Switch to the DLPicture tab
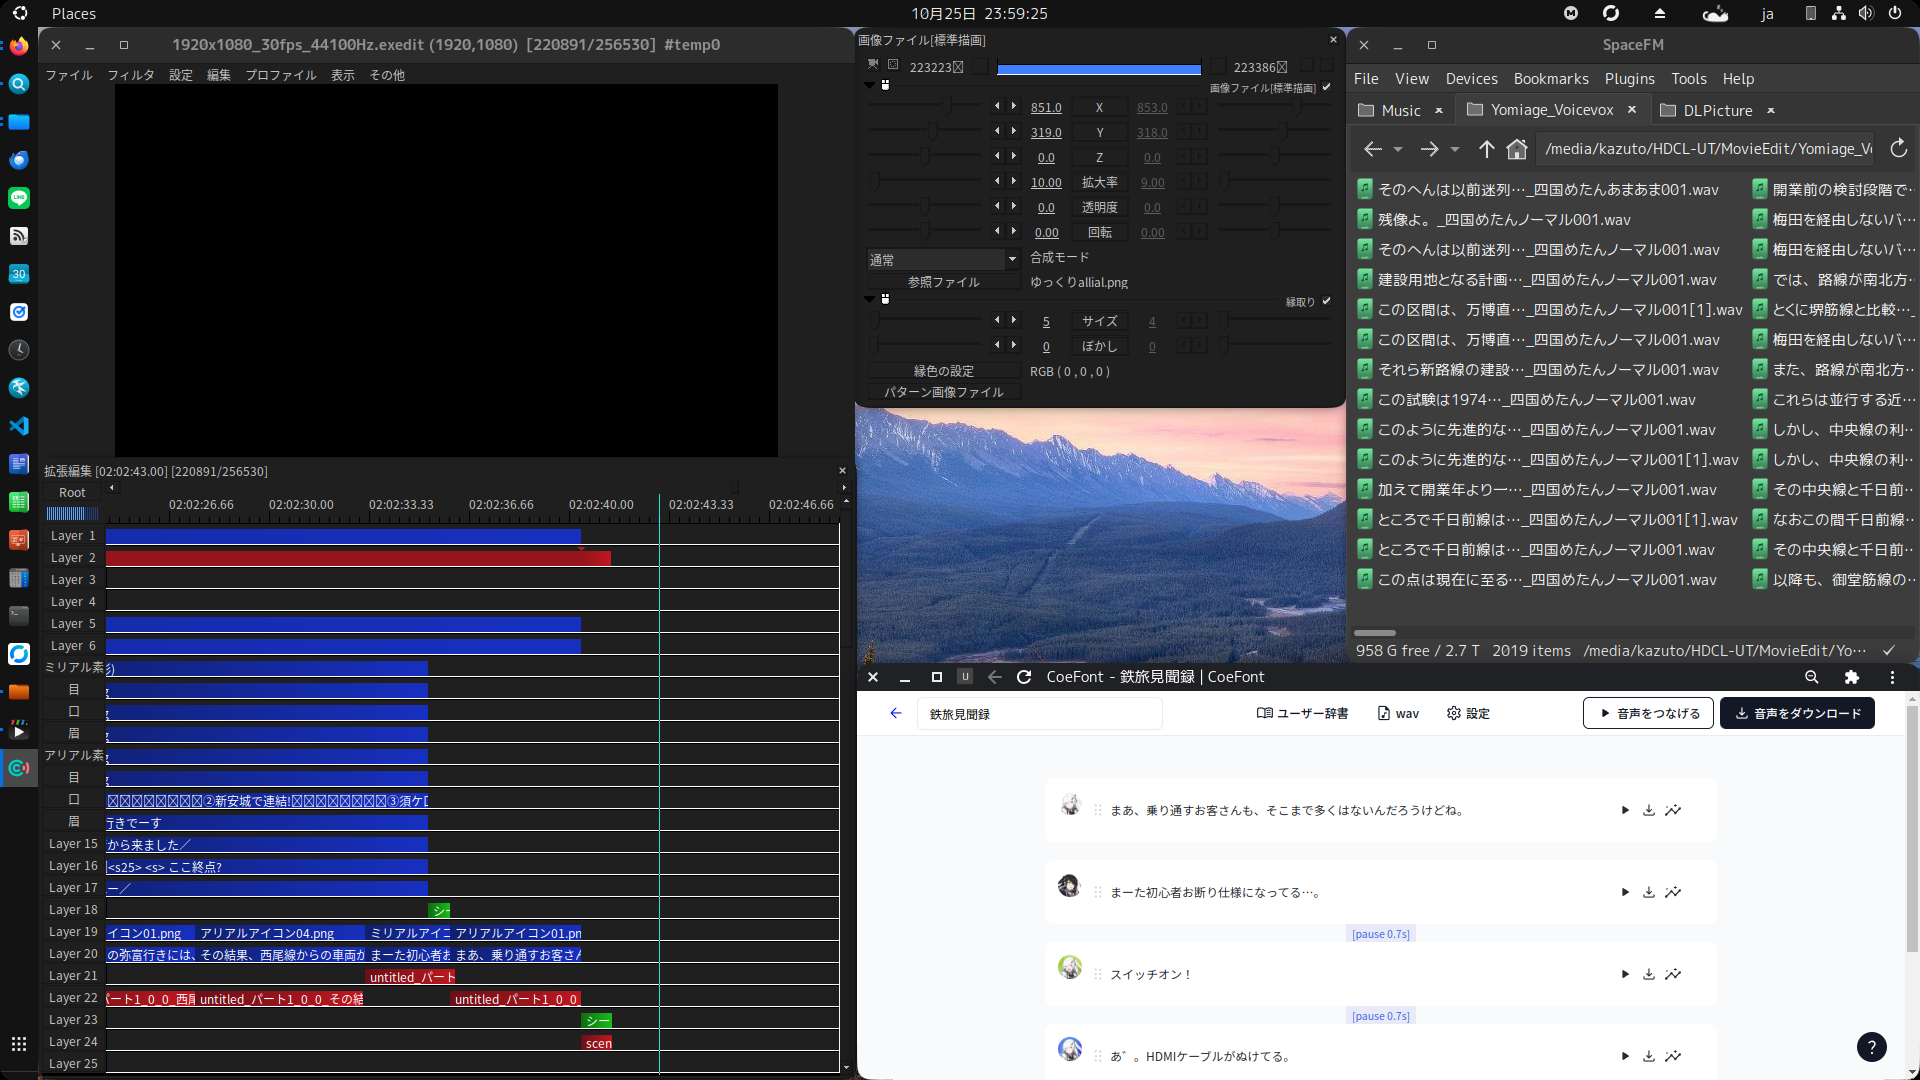This screenshot has width=1920, height=1080. (1716, 110)
